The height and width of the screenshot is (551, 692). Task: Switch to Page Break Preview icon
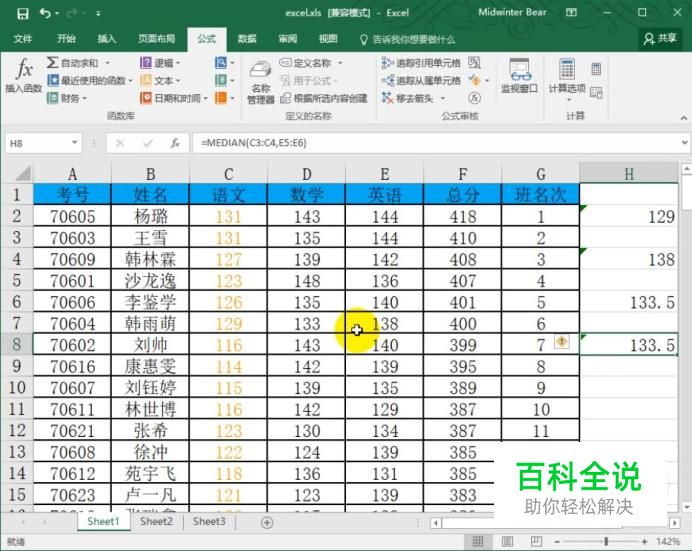coord(536,541)
